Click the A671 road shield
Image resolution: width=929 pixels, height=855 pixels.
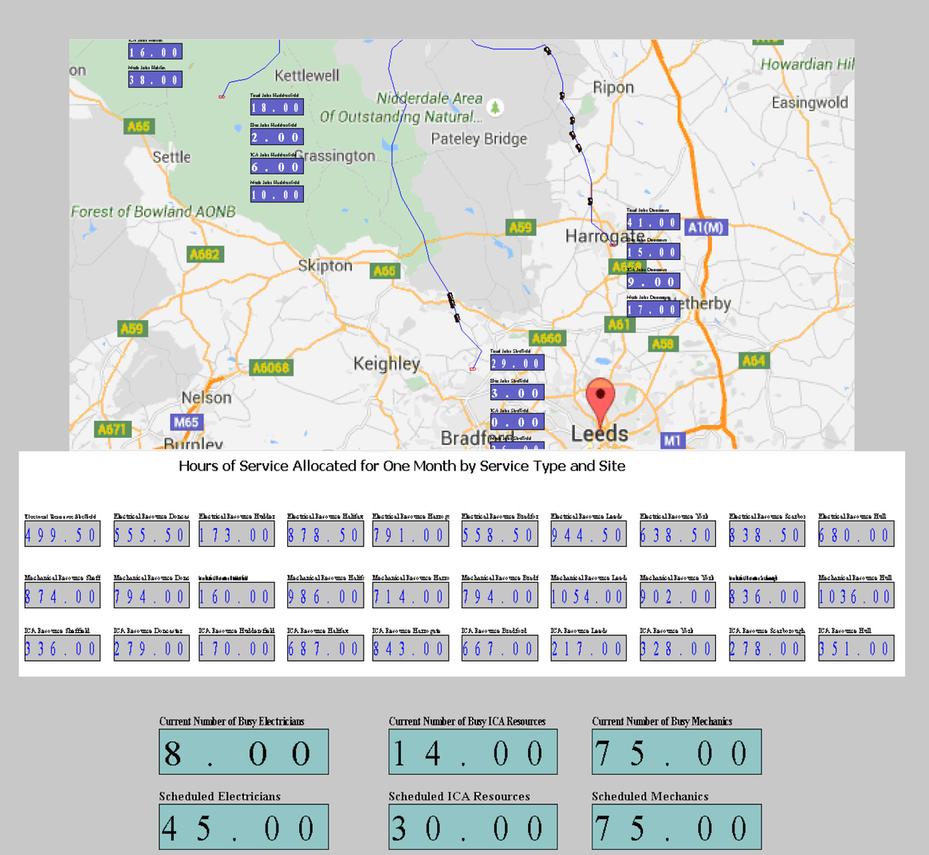113,429
